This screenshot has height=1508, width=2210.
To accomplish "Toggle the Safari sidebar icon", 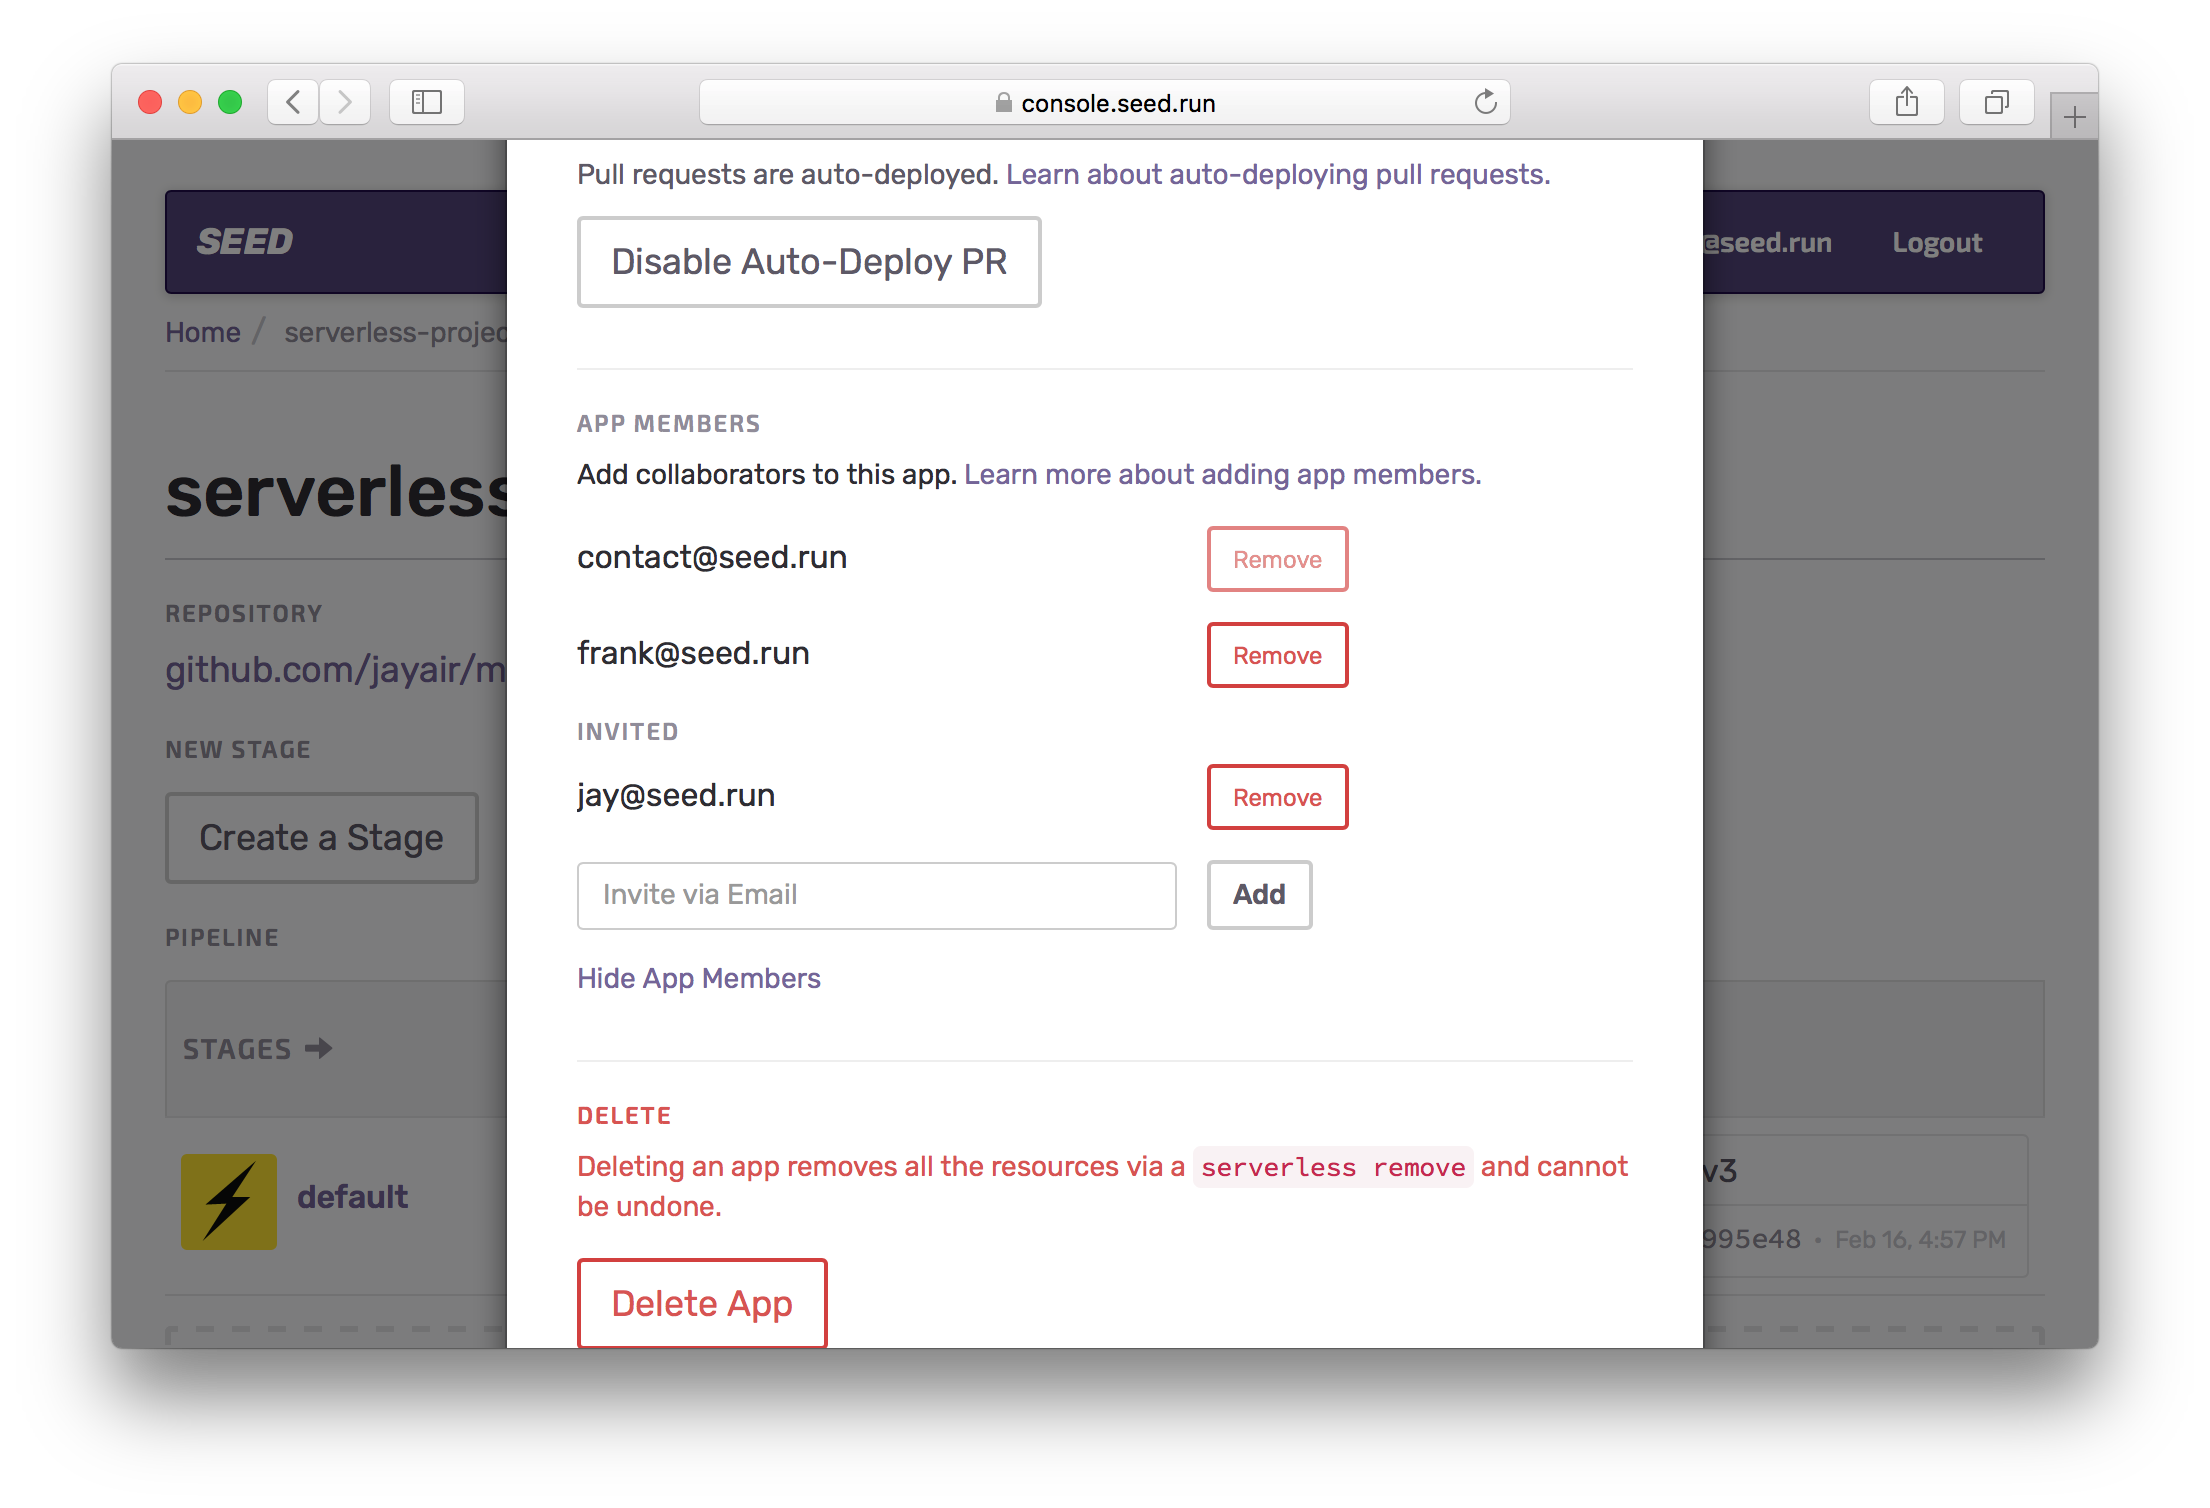I will pos(427,102).
